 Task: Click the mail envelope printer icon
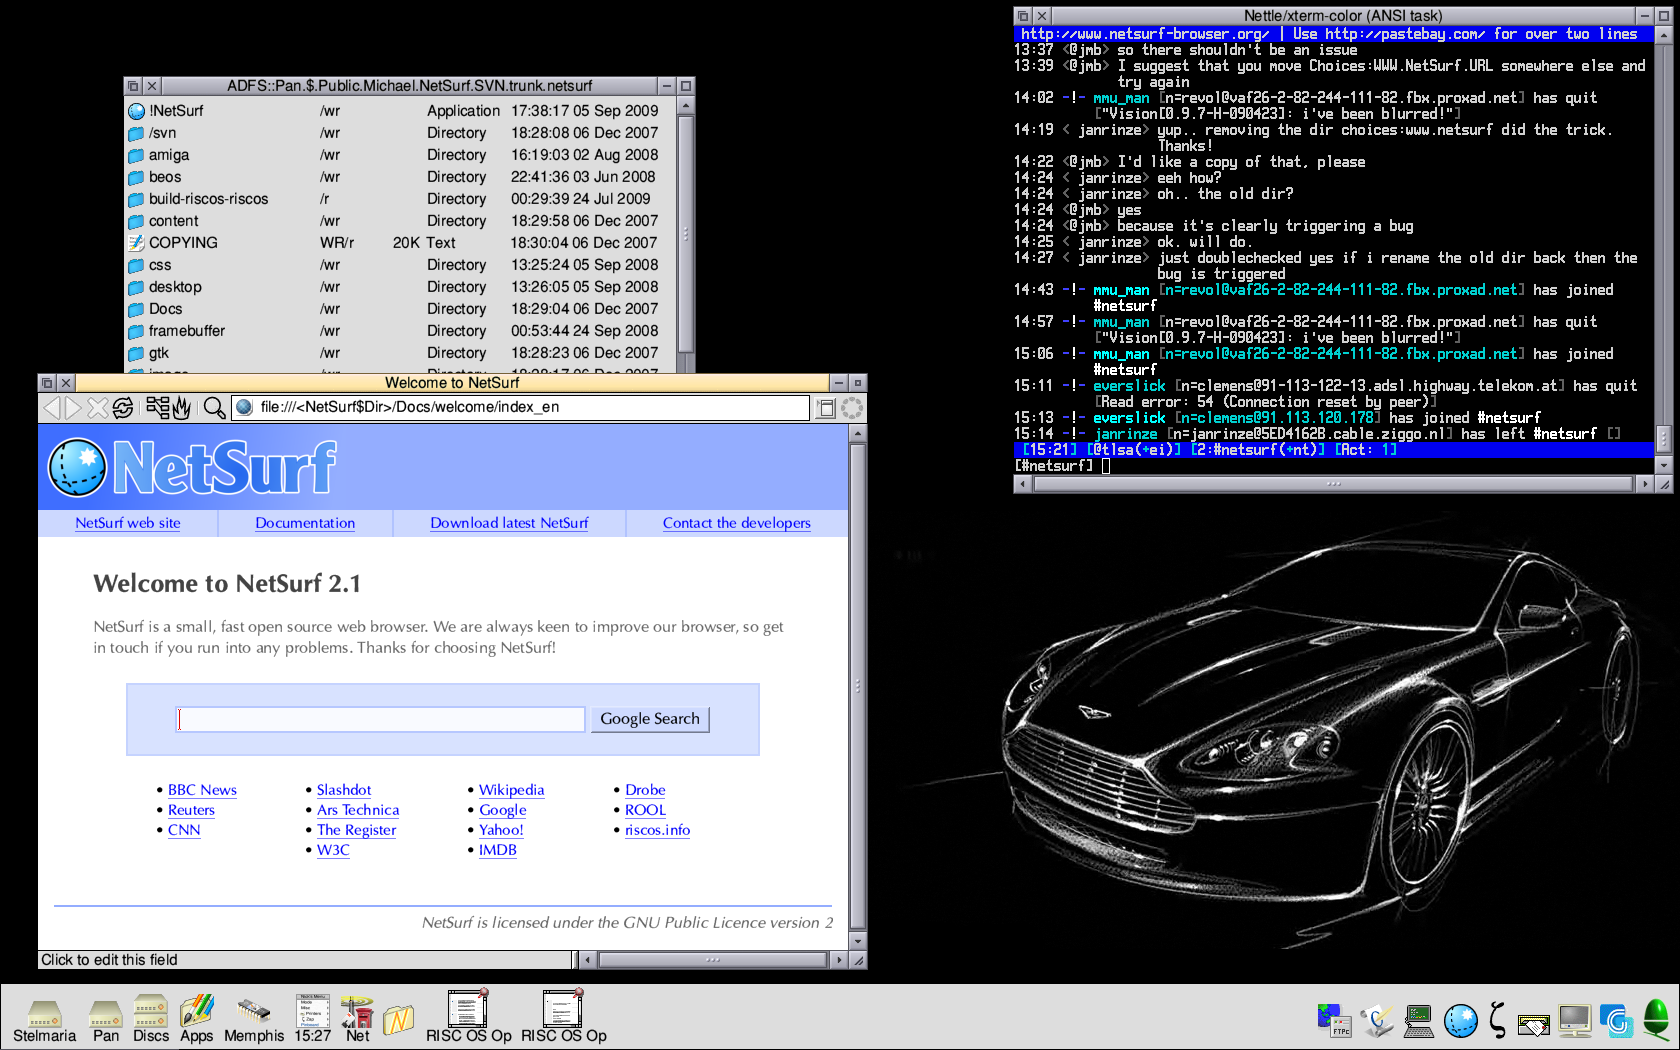[1533, 1024]
